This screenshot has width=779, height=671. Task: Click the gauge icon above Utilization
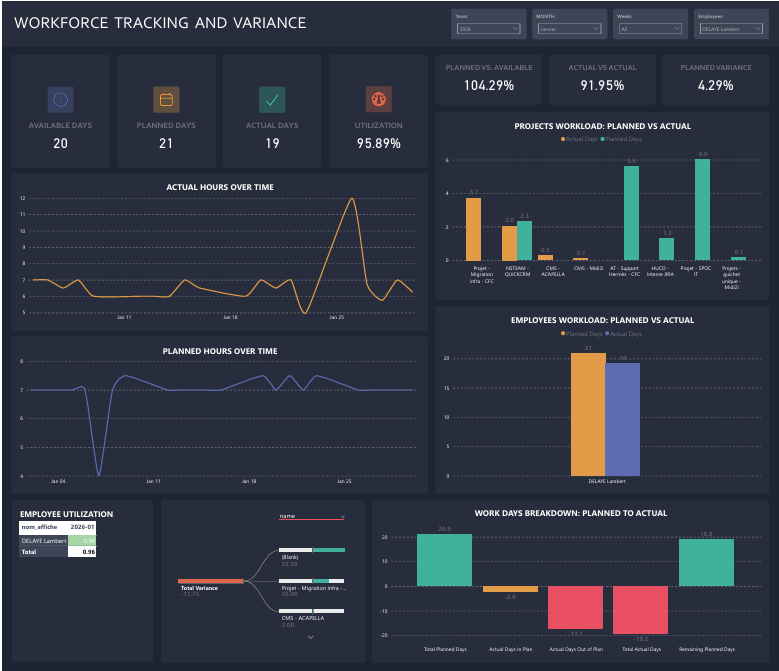click(379, 99)
